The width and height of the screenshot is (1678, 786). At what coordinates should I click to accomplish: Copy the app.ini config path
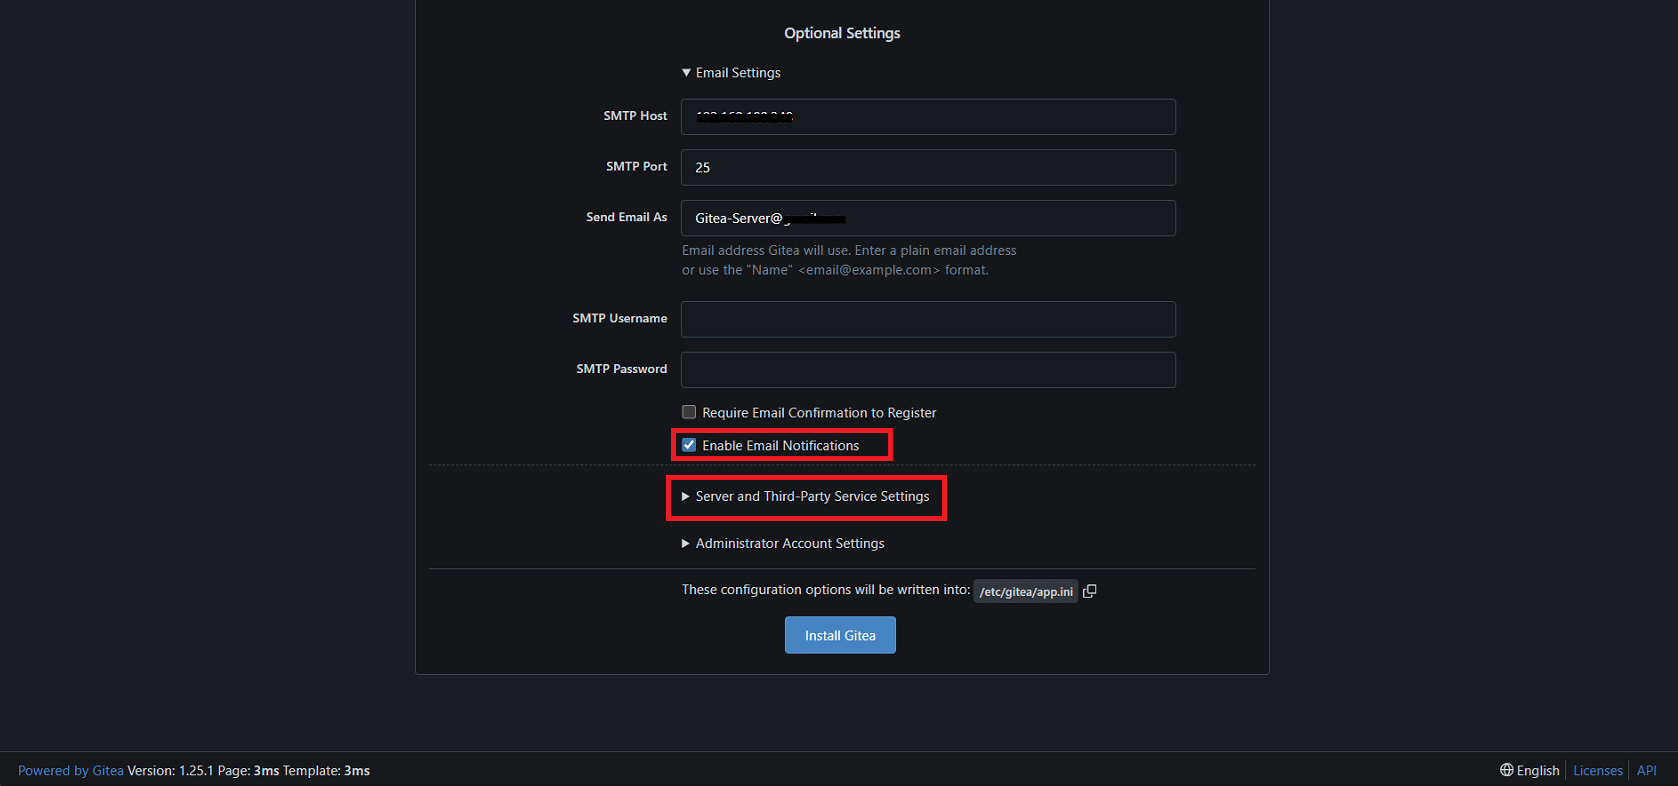click(1090, 591)
